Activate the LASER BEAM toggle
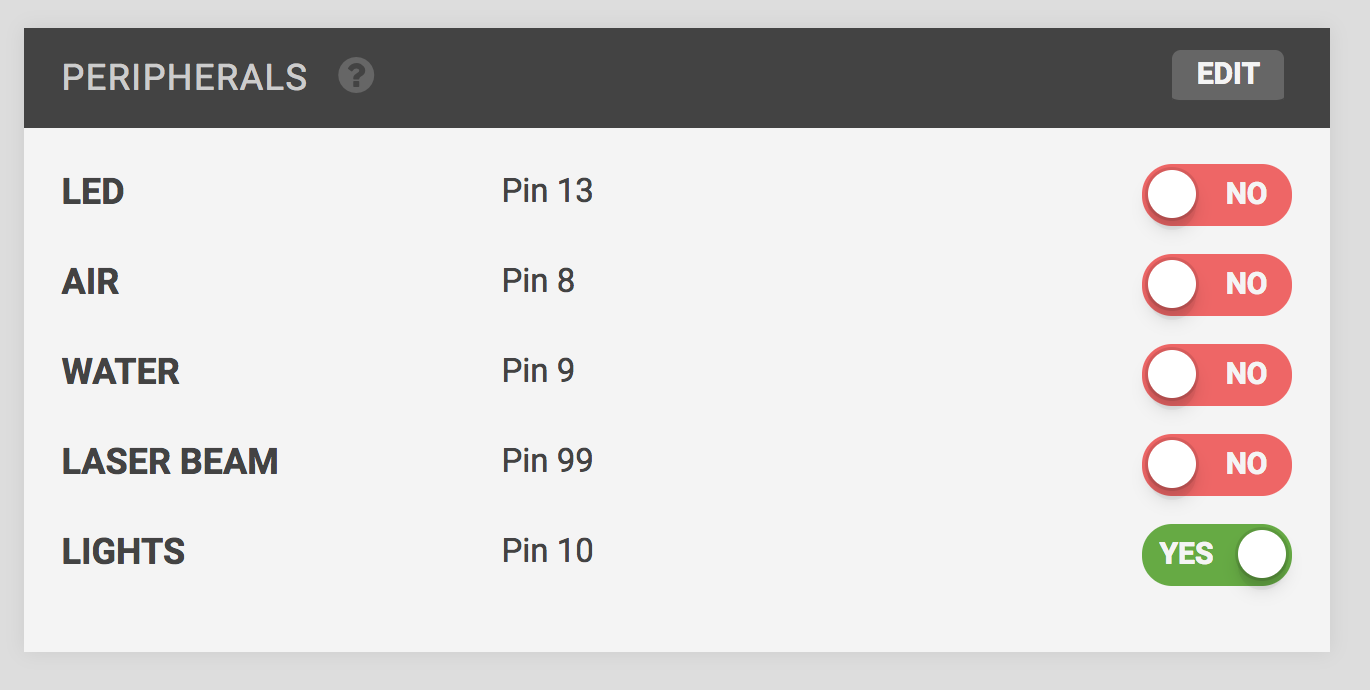This screenshot has width=1370, height=690. (1216, 464)
